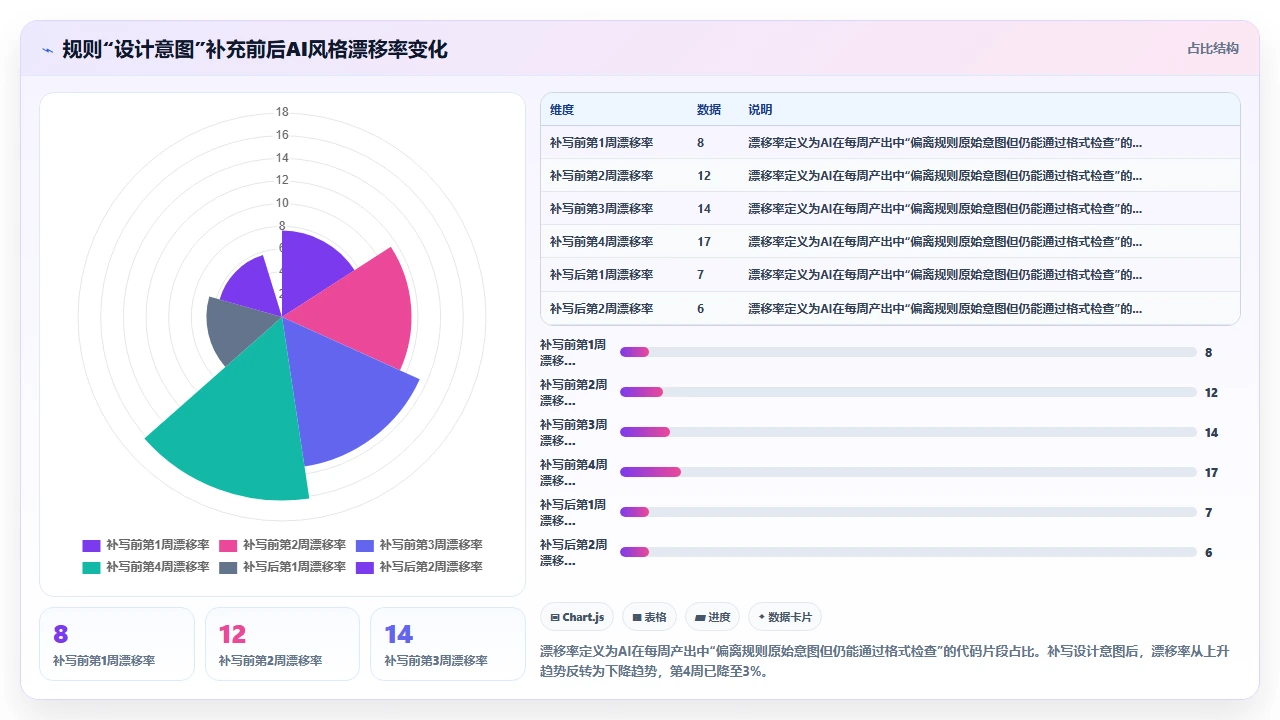Click the progress bar showing value 12
Image resolution: width=1280 pixels, height=720 pixels.
908,392
